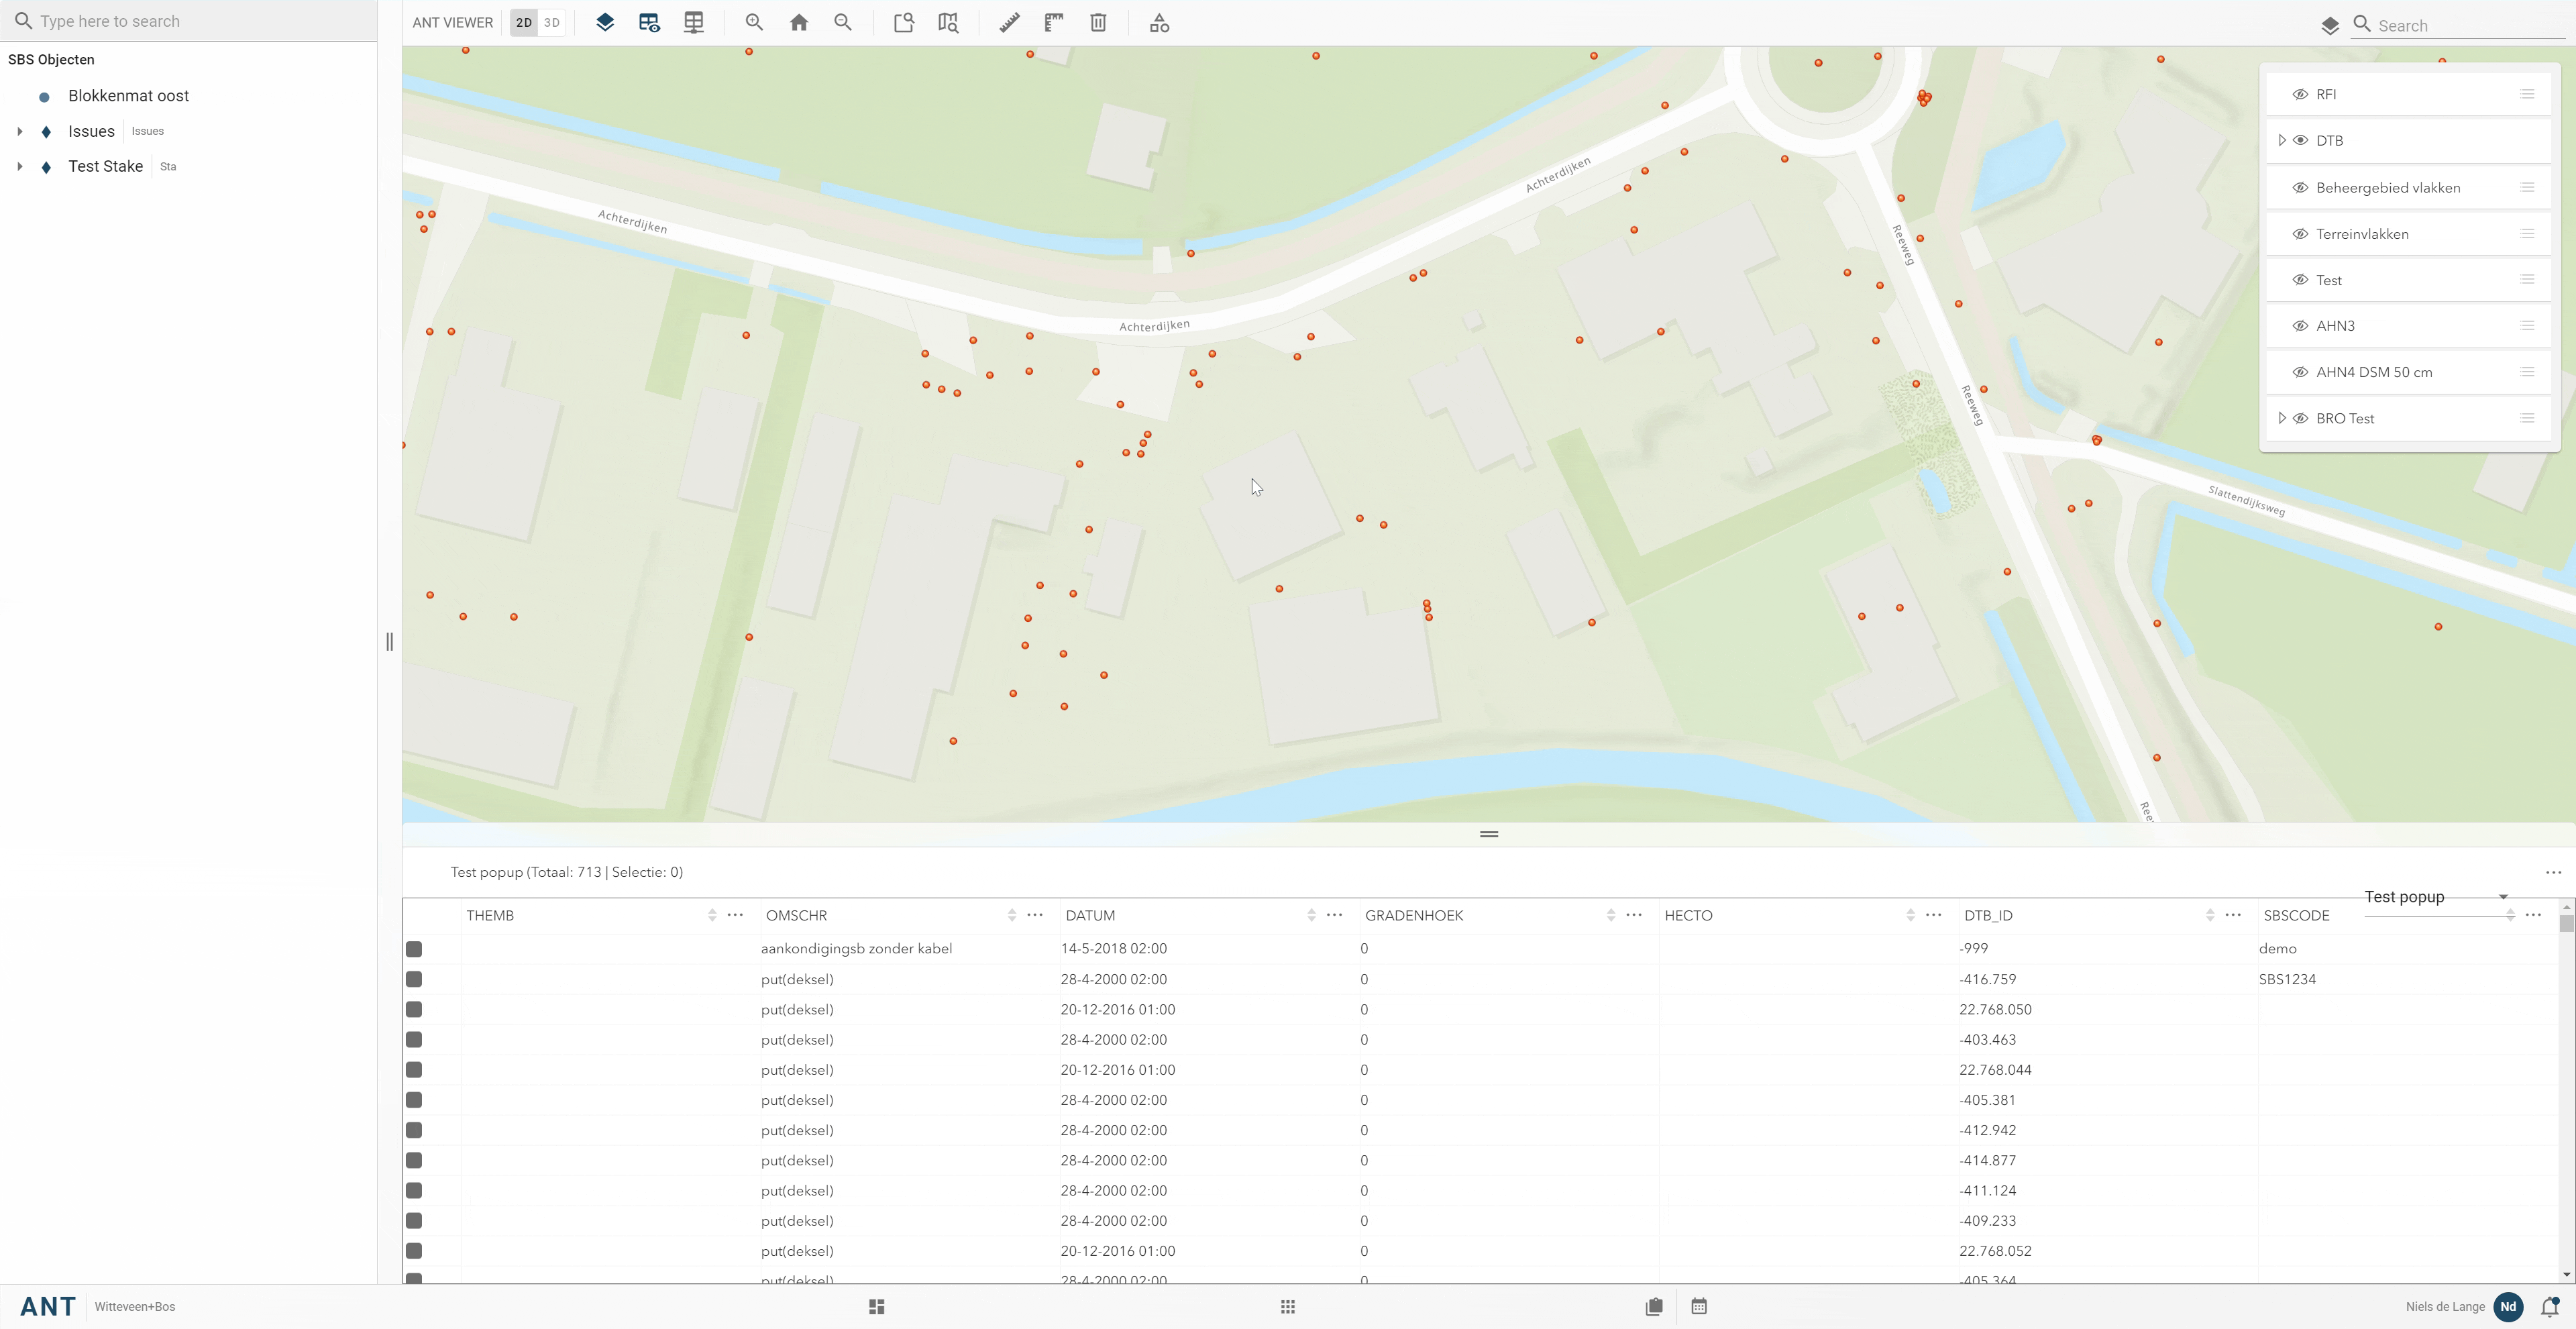Hide the RFI layer via its eye icon

(2300, 94)
